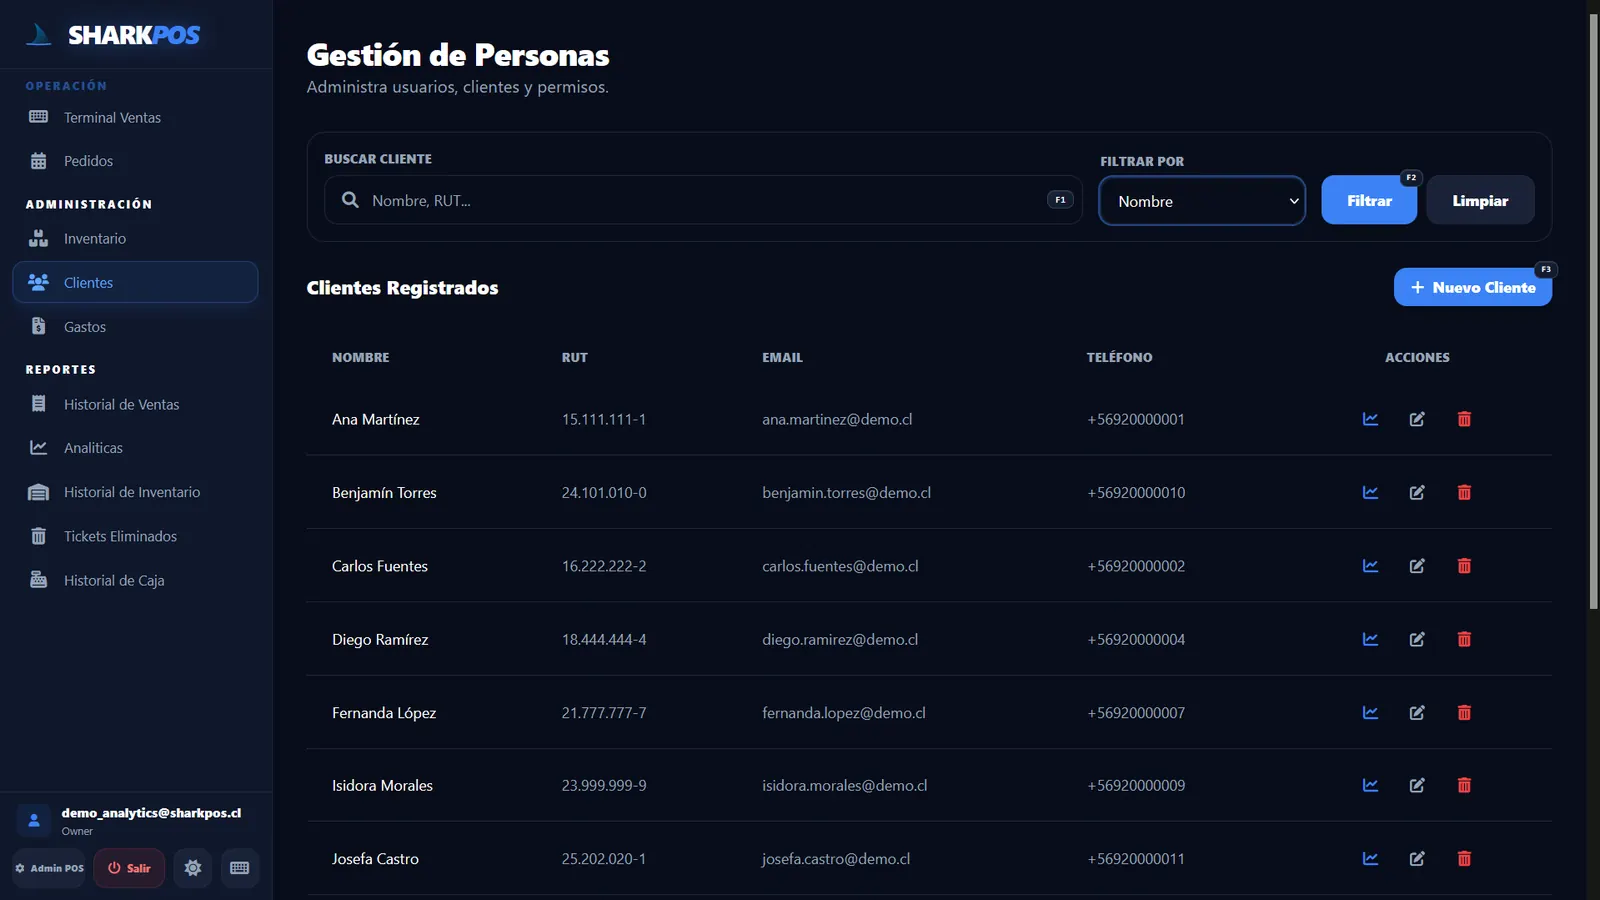Click the user avatar icon
This screenshot has height=900, width=1600.
(x=34, y=821)
